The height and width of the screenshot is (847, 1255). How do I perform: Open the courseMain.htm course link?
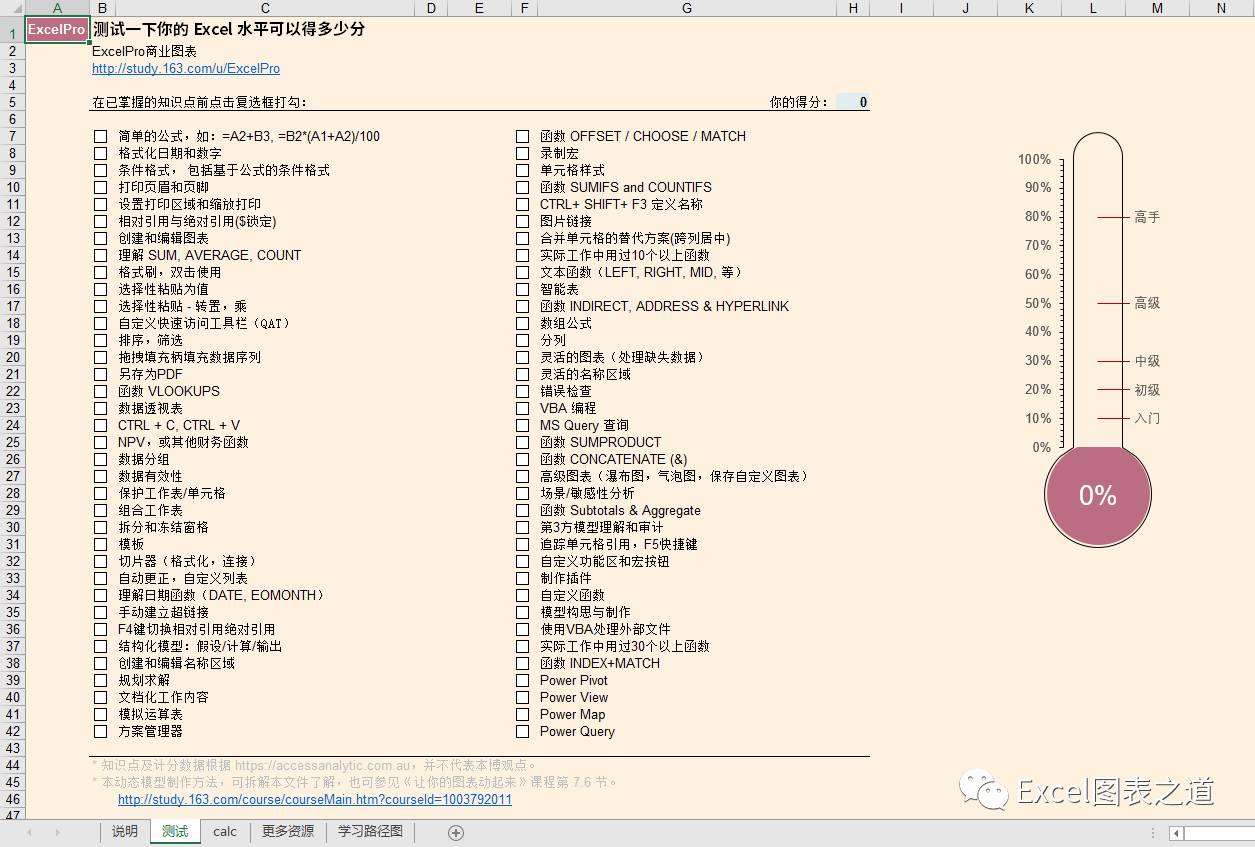(x=315, y=799)
